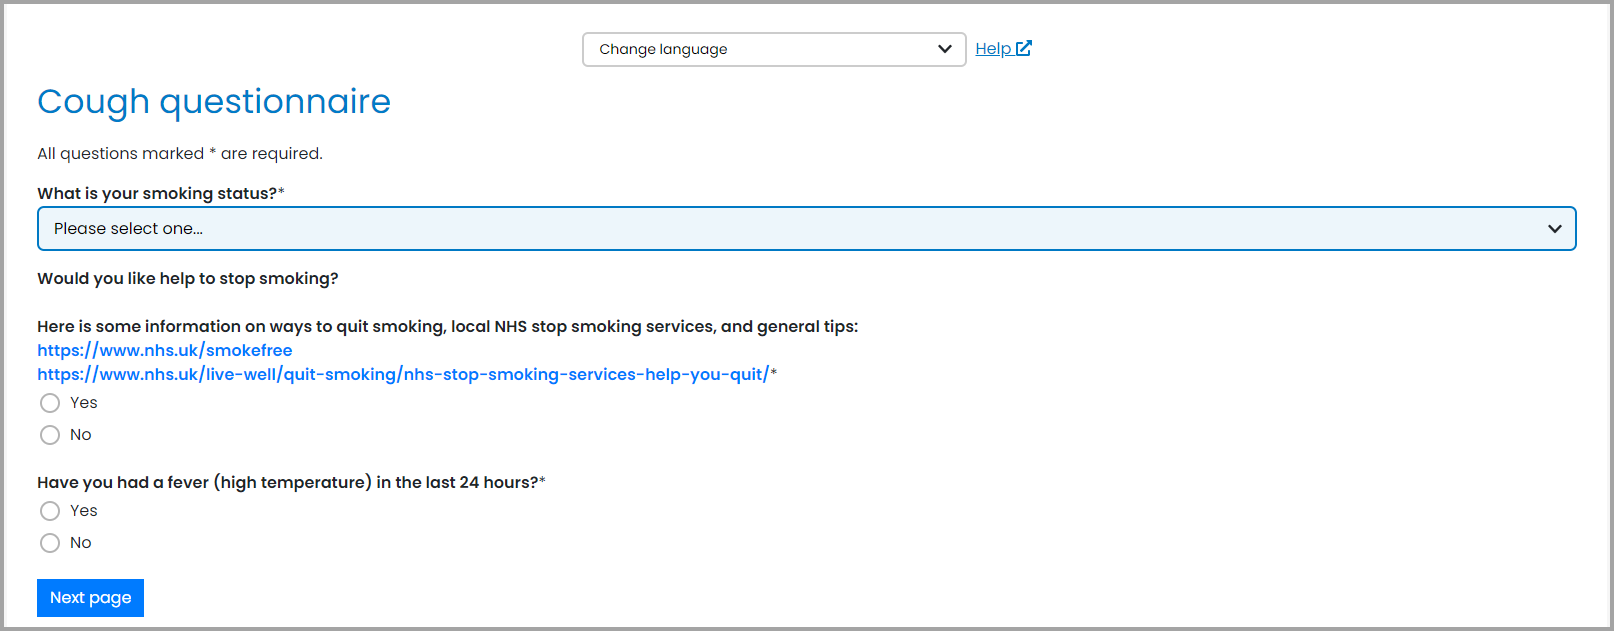This screenshot has height=631, width=1614.
Task: Select Yes for help to stop smoking
Action: (50, 403)
